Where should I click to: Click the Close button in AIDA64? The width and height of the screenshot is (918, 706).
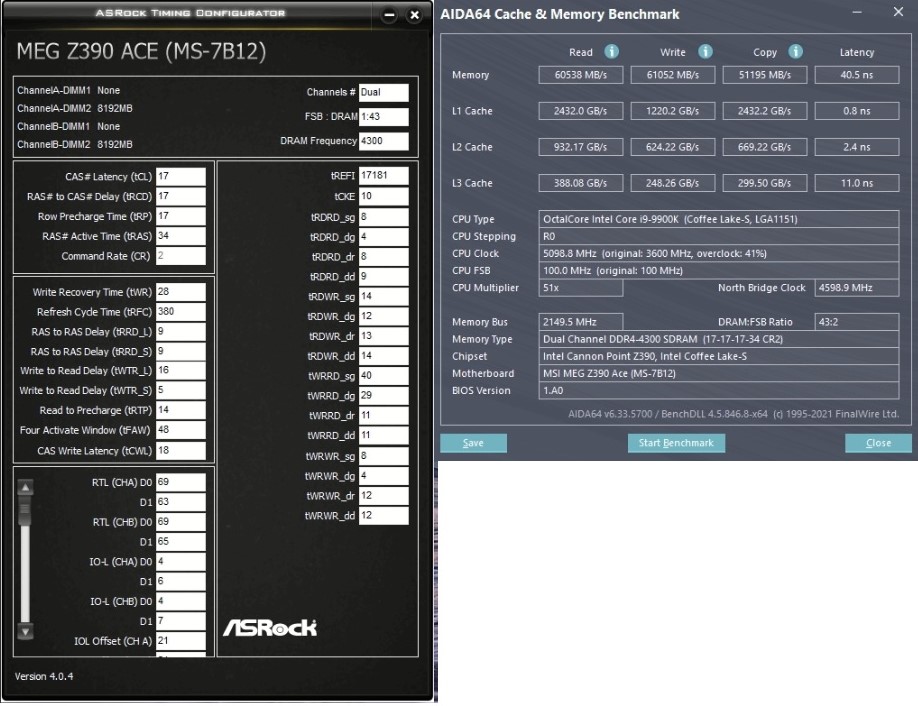click(x=878, y=443)
